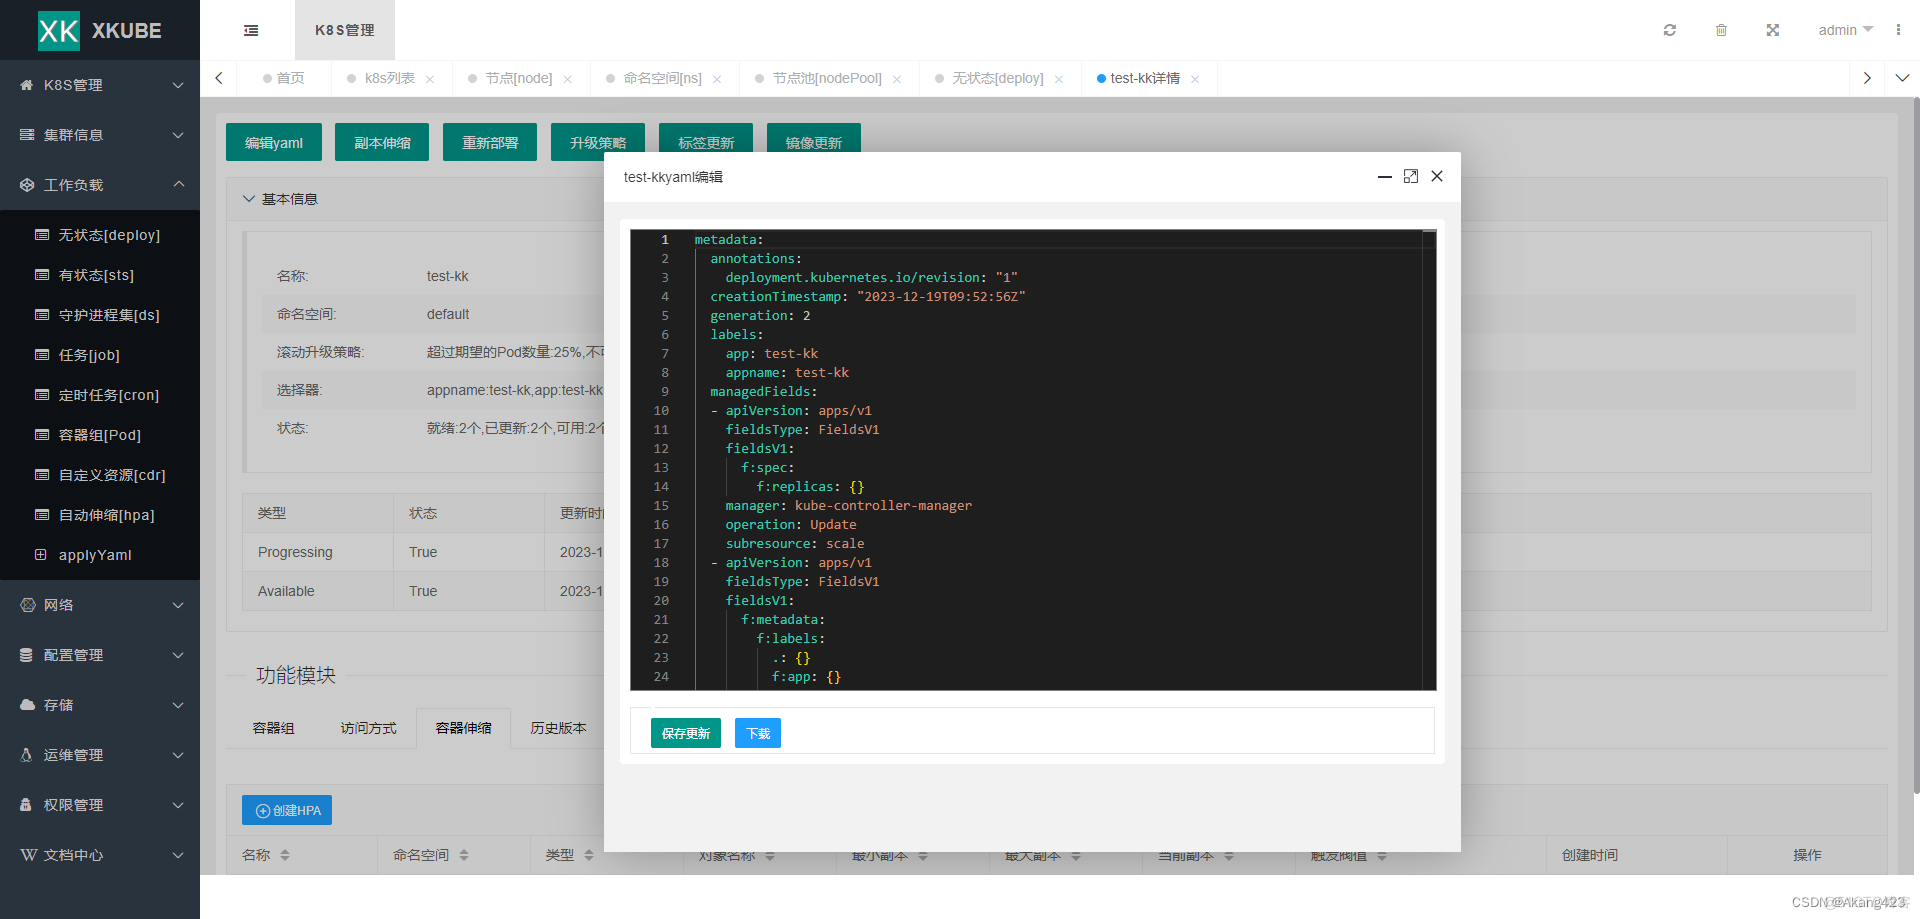Screen dimensions: 1920x919
Task: Open 任务[job] in the sidebar
Action: [x=100, y=355]
